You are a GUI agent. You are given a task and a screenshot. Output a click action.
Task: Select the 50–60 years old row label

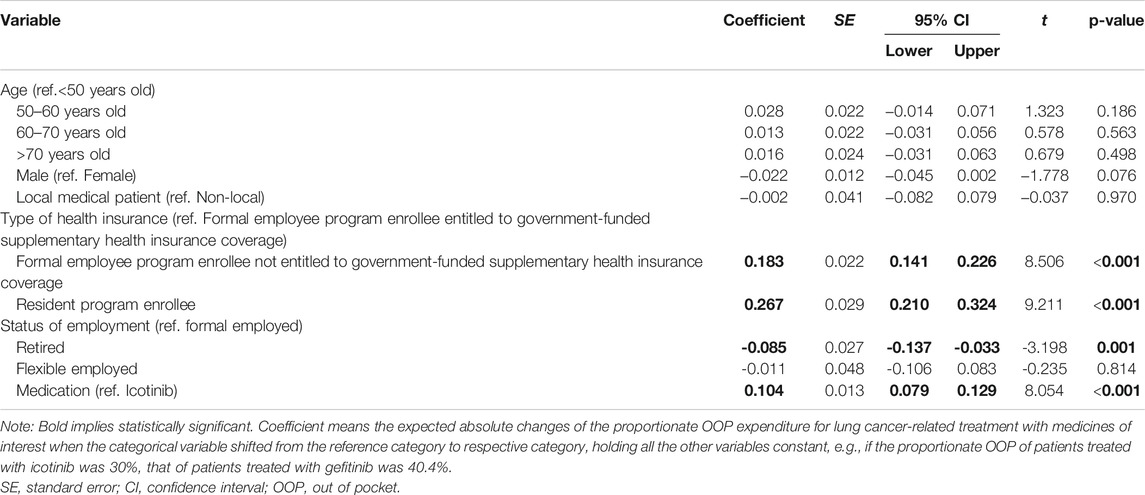point(70,112)
